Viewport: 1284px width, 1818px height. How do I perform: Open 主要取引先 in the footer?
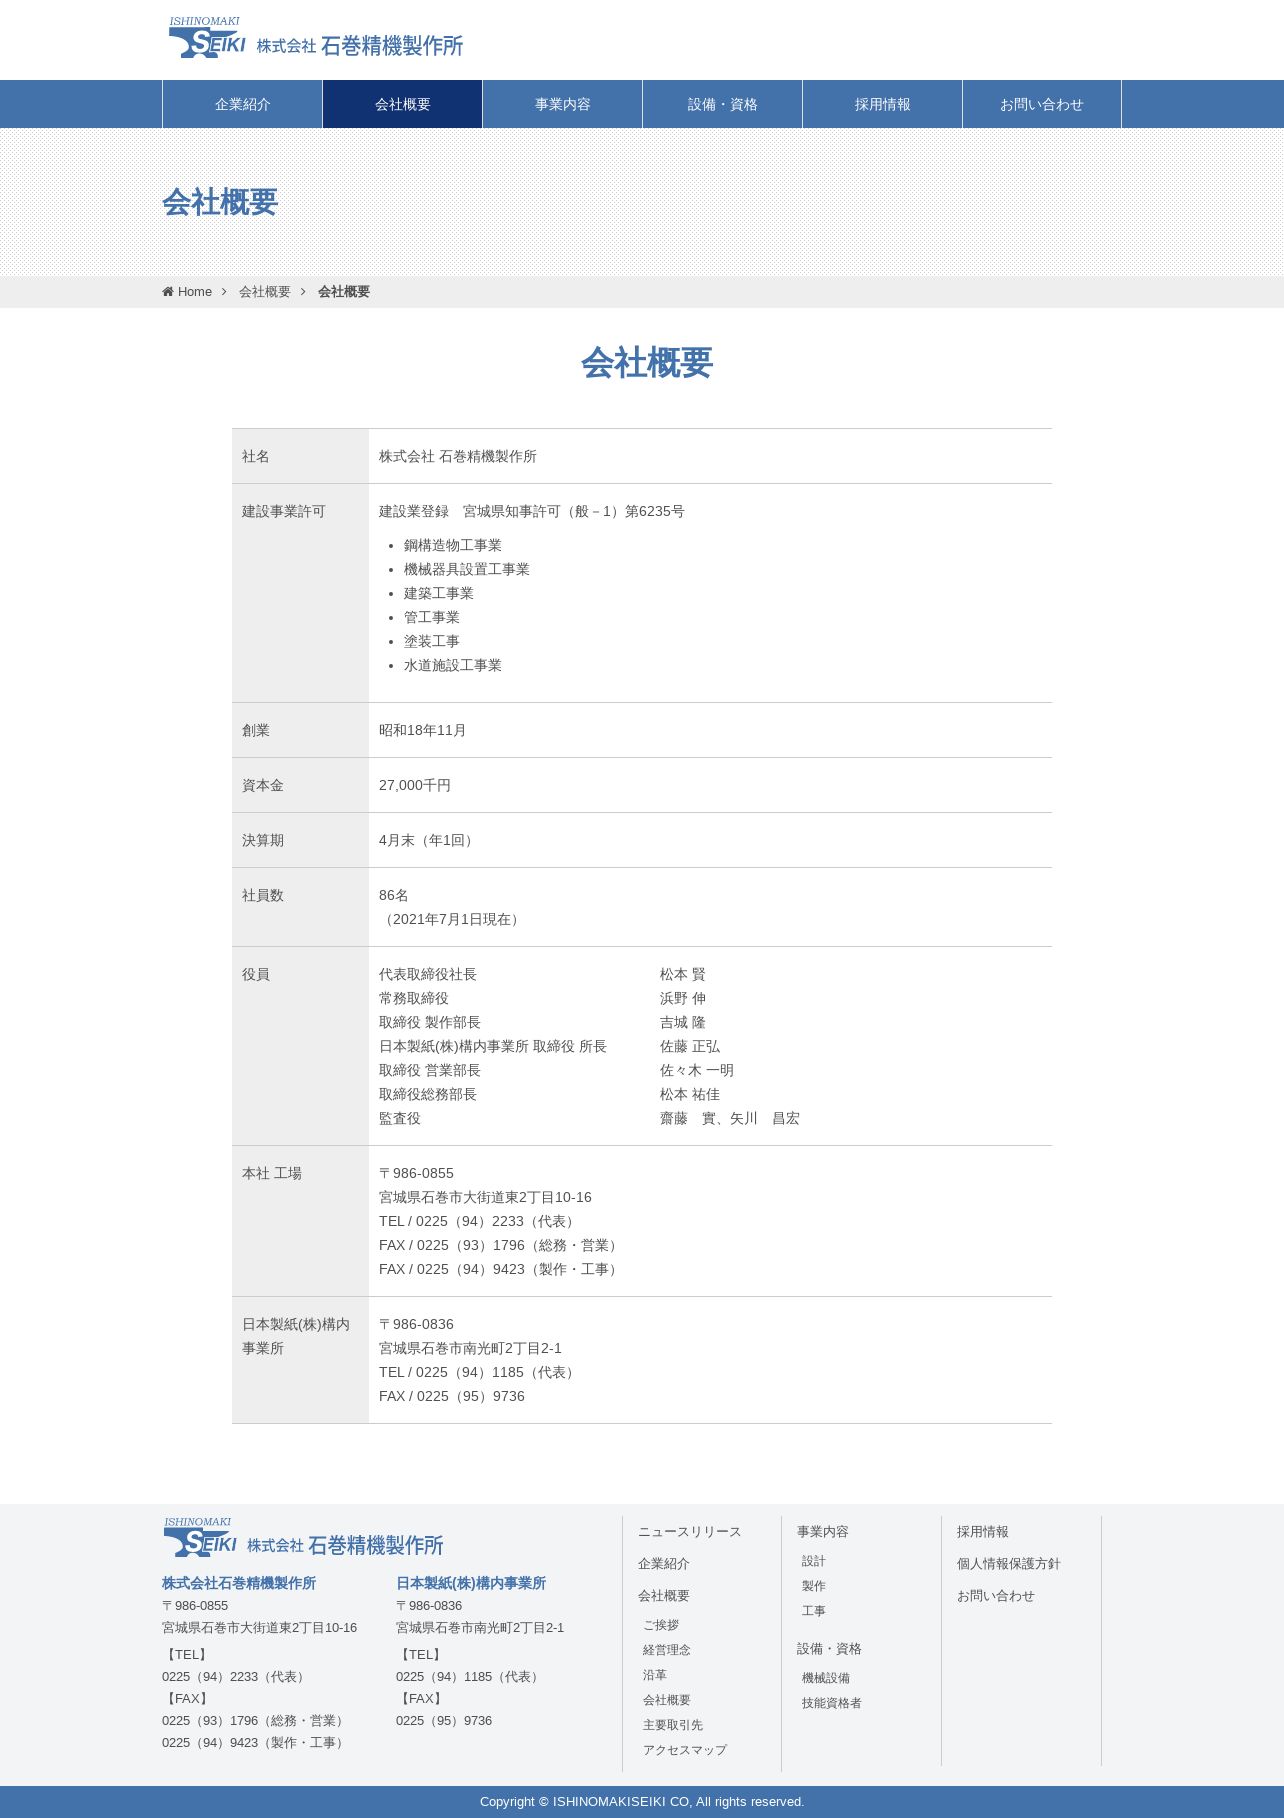pos(673,1725)
